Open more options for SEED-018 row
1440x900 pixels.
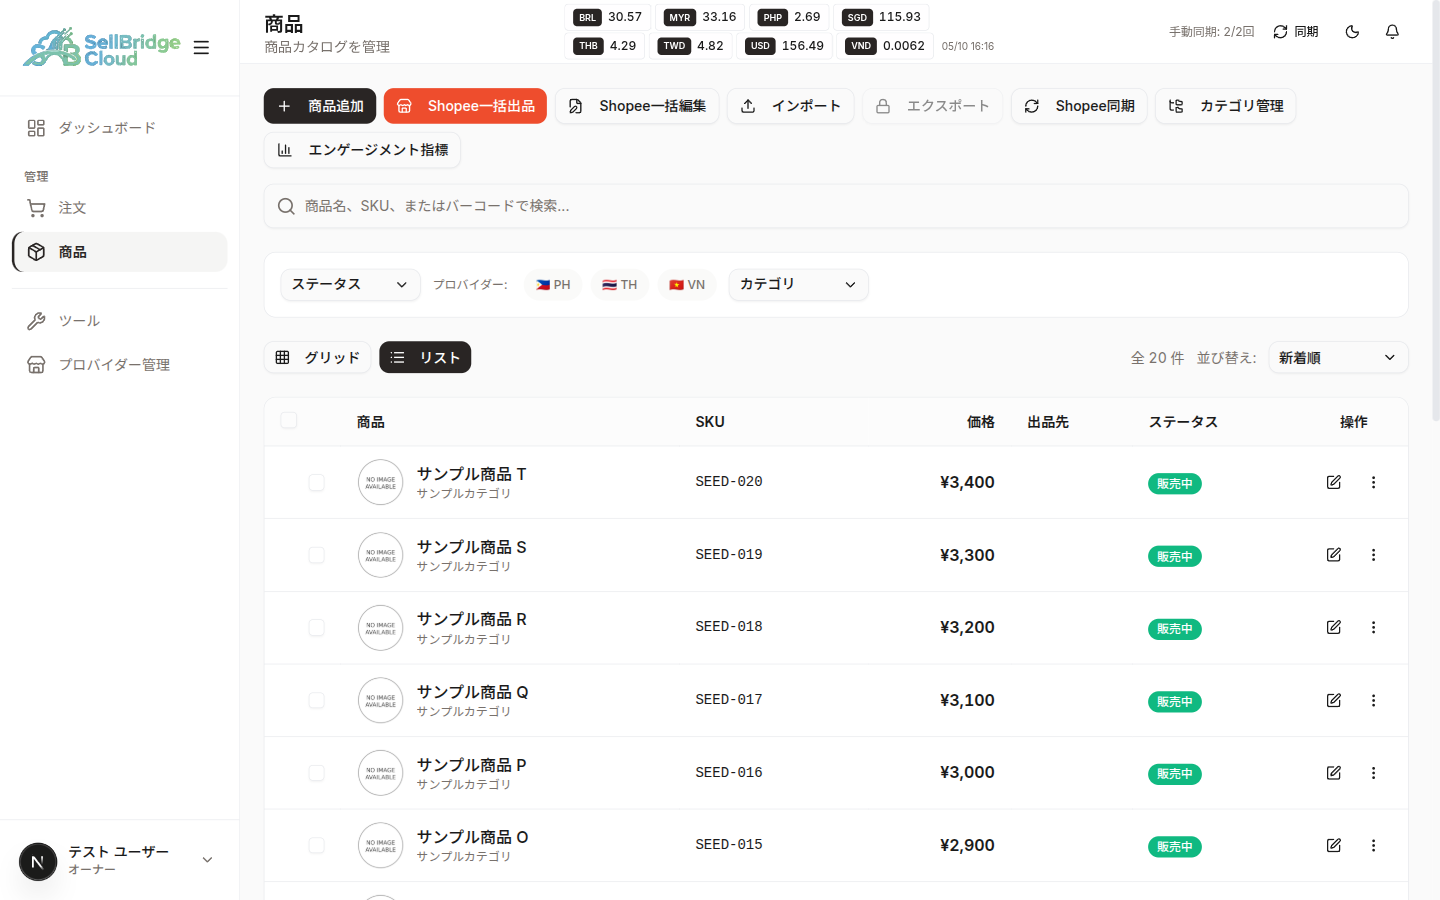coord(1373,628)
